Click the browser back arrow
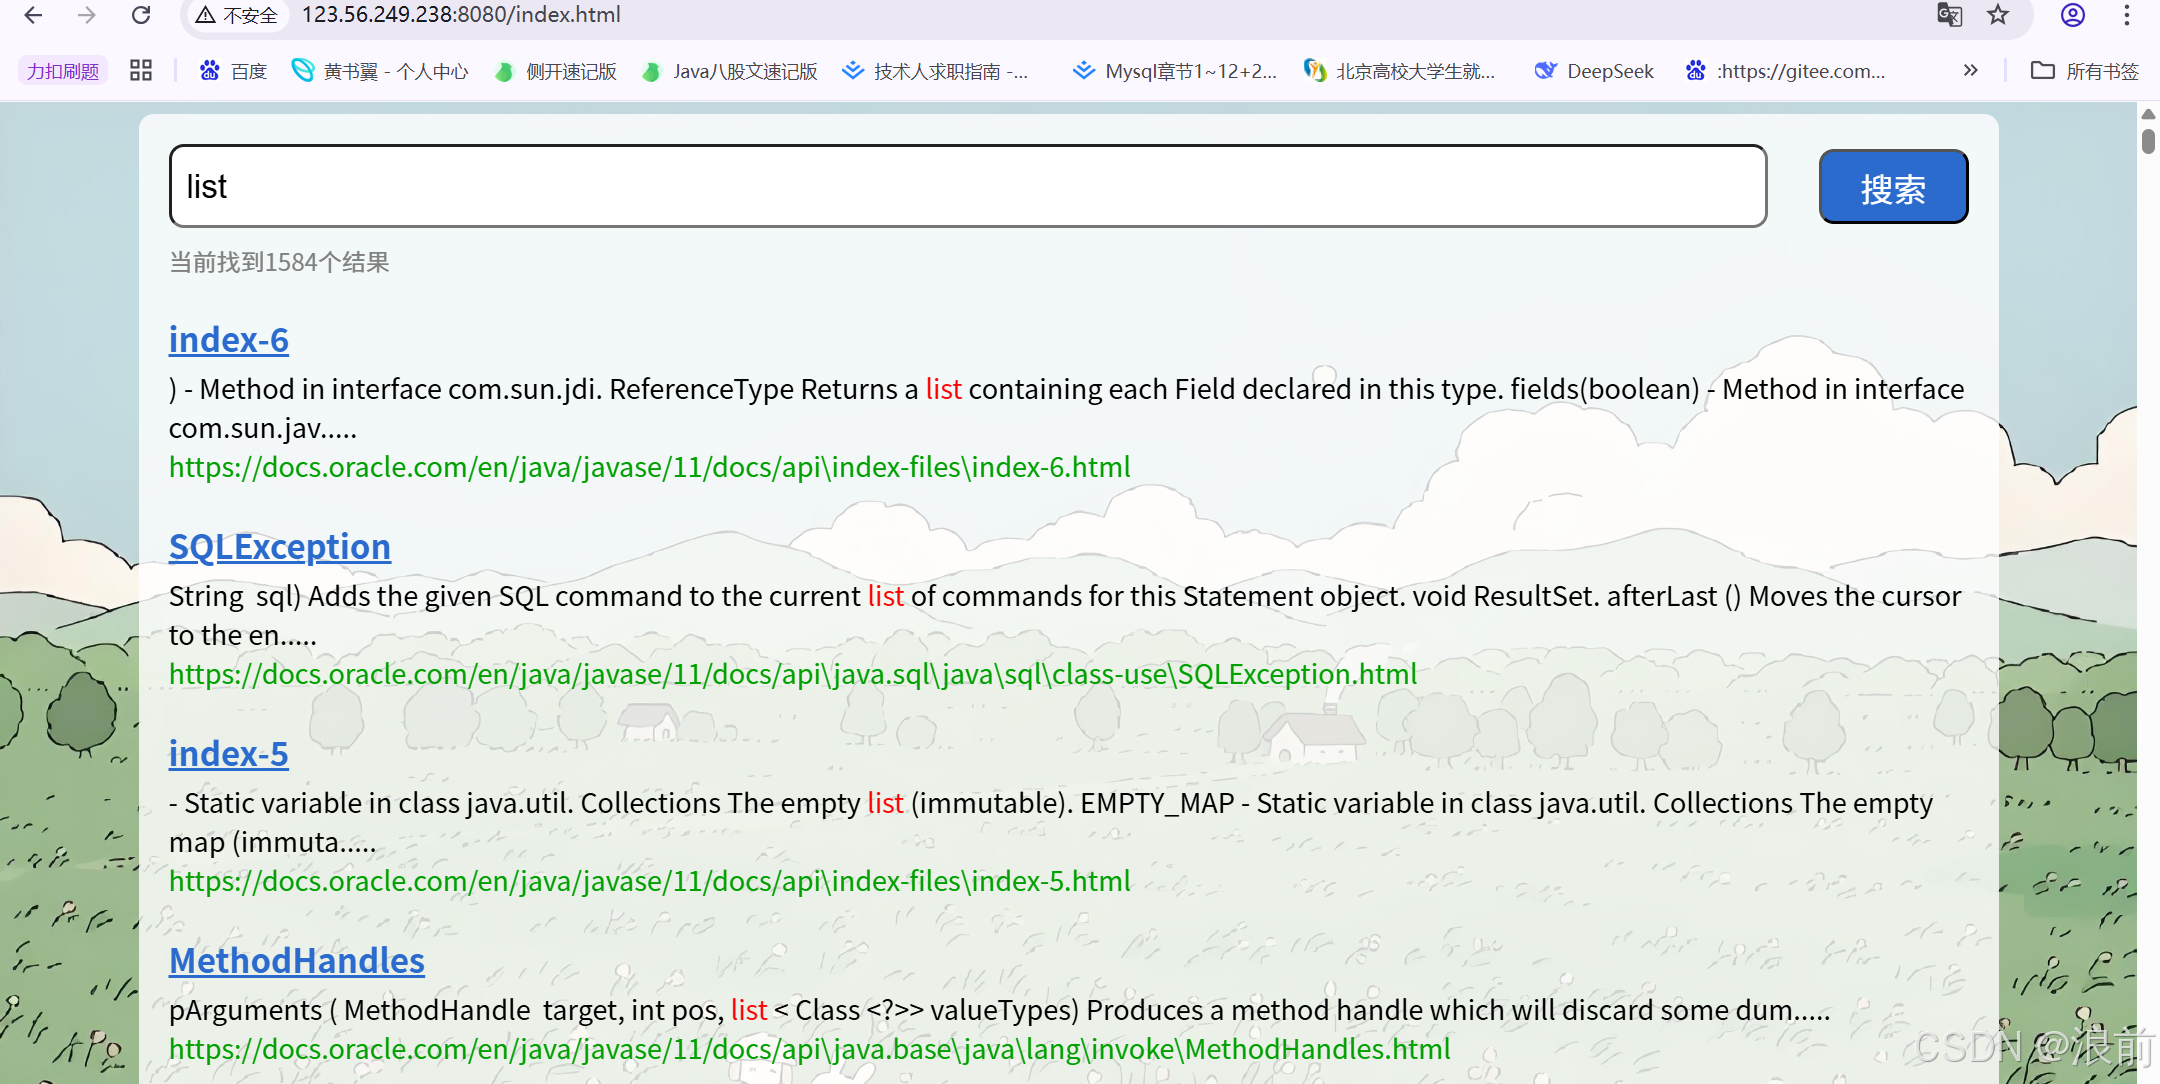Screen dimensions: 2160x1084 [33, 15]
